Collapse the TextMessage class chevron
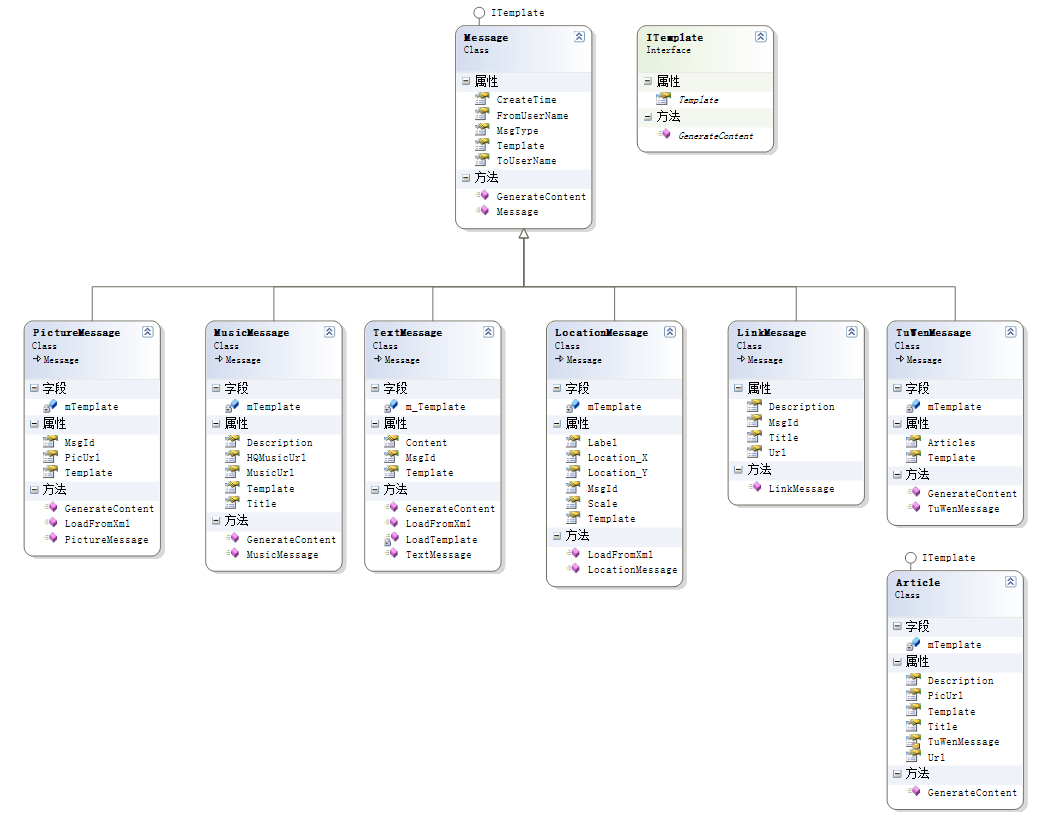1050x820 pixels. pos(489,332)
